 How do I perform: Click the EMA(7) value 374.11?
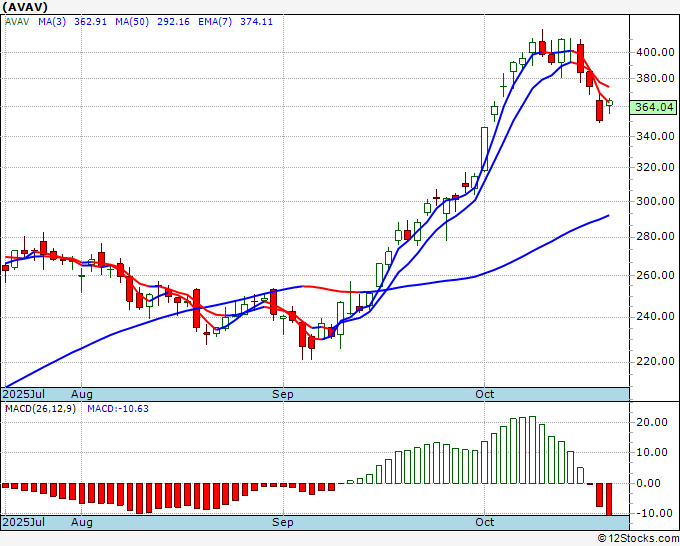[256, 22]
